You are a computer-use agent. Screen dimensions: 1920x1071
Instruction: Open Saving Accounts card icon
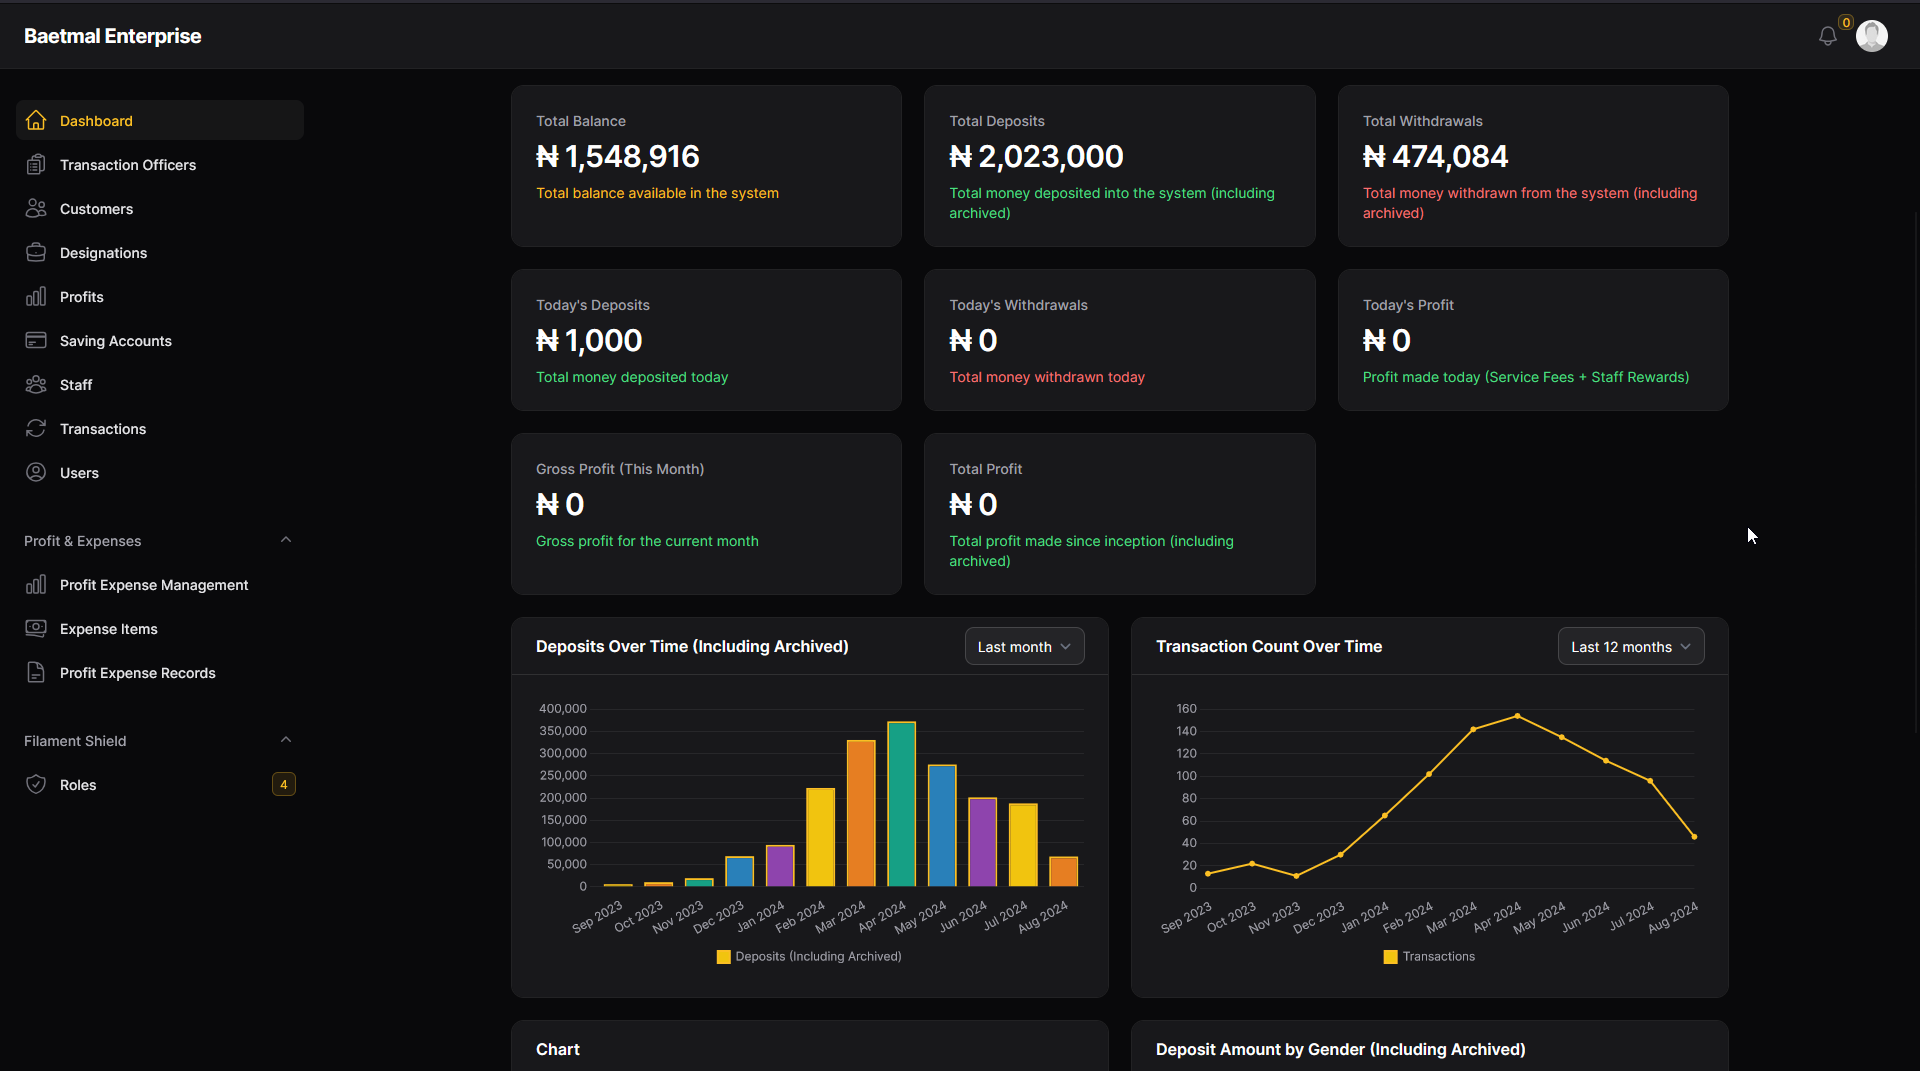pyautogui.click(x=36, y=340)
